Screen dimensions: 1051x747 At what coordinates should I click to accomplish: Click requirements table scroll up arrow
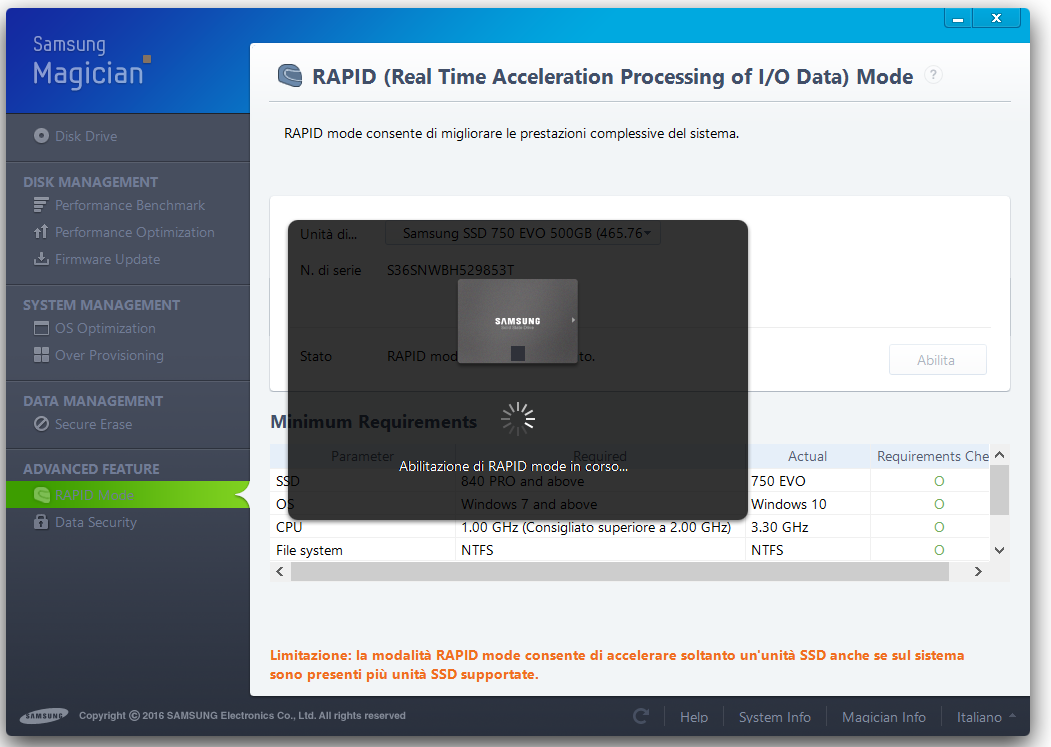999,455
